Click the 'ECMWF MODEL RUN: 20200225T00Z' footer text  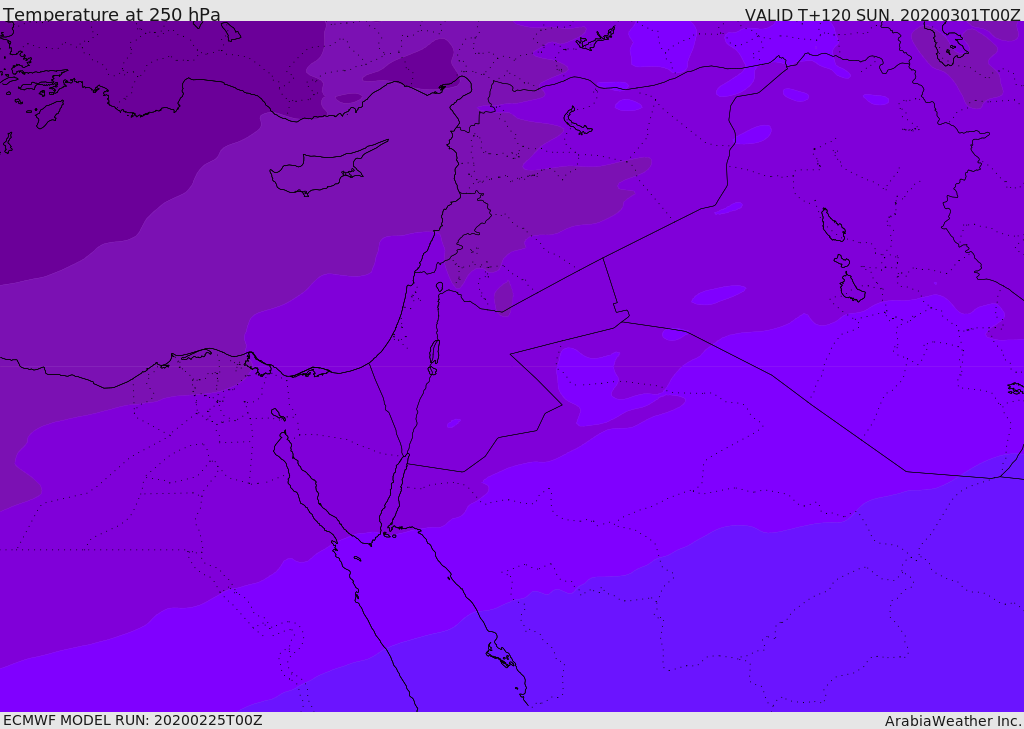coord(133,720)
